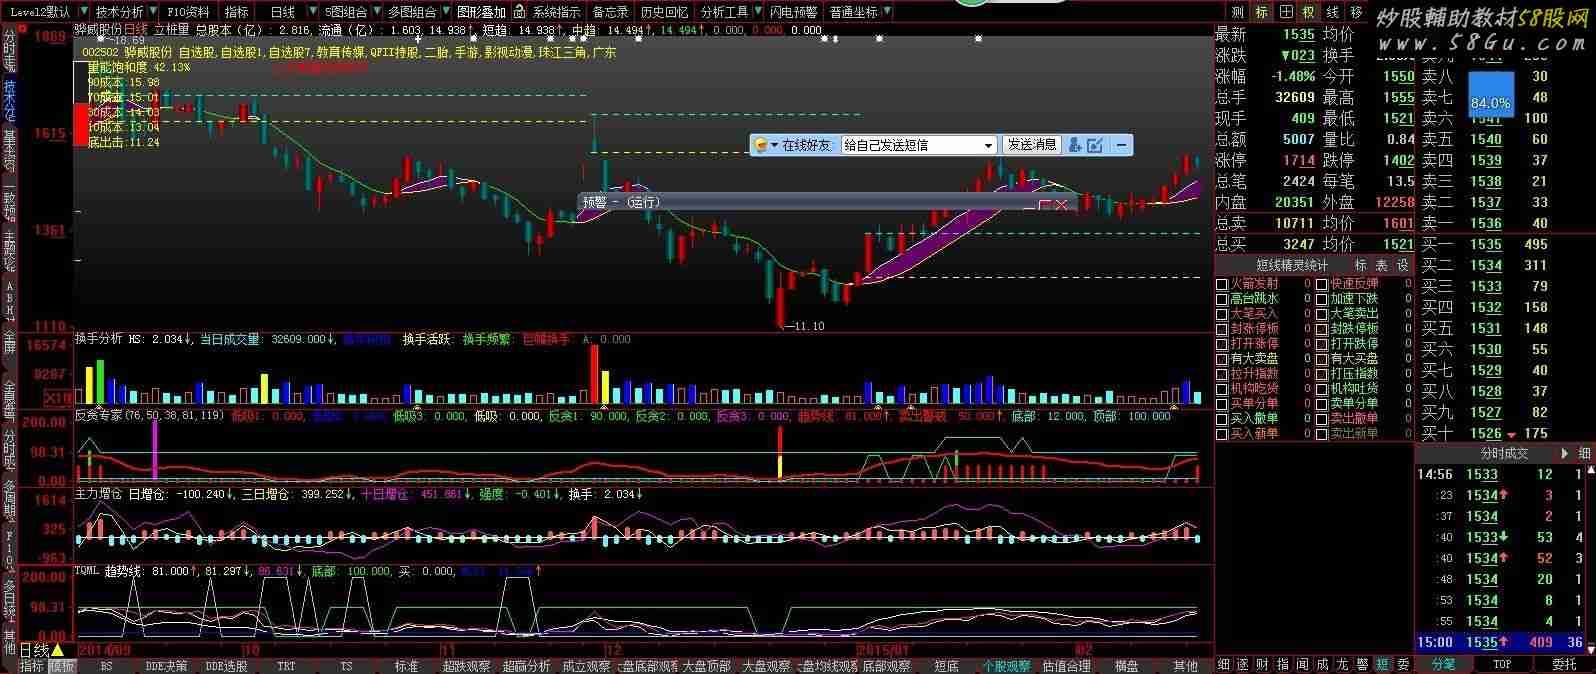1596x674 pixels.
Task: Enable the 火箭发射 checkbox
Action: (1221, 284)
